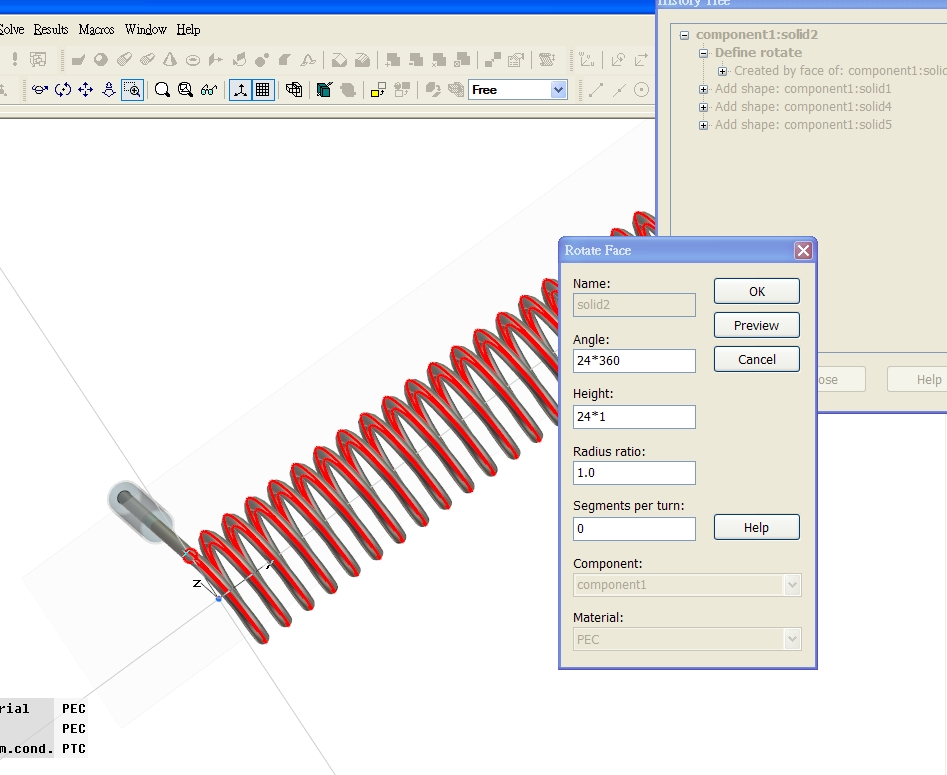Click Cancel in Rotate Face dialog
Image resolution: width=947 pixels, height=775 pixels.
click(757, 359)
